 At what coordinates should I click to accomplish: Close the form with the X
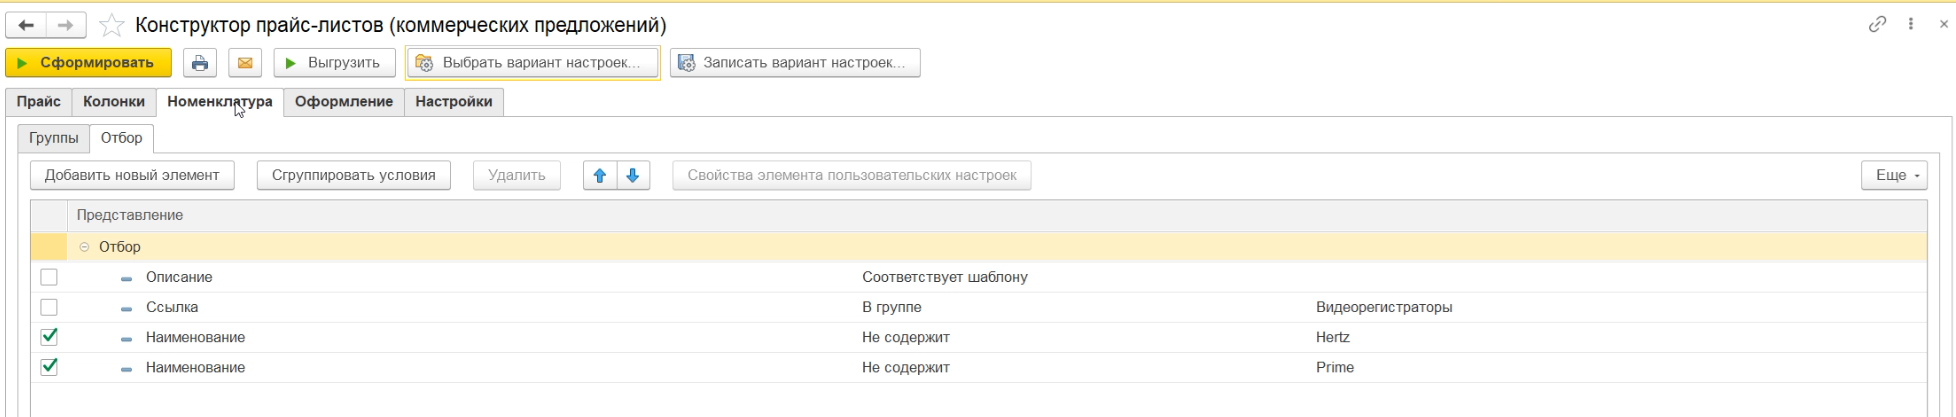click(x=1943, y=24)
